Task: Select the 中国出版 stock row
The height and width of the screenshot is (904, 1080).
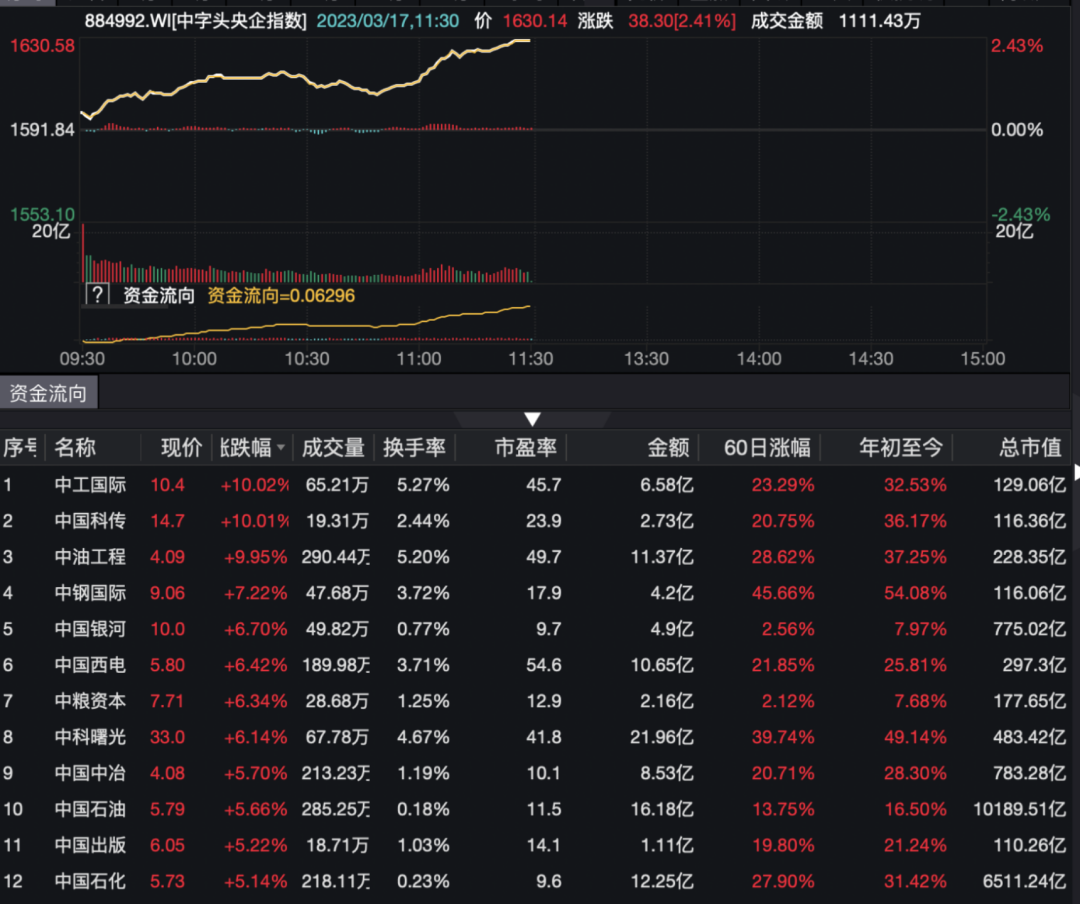Action: tap(534, 845)
